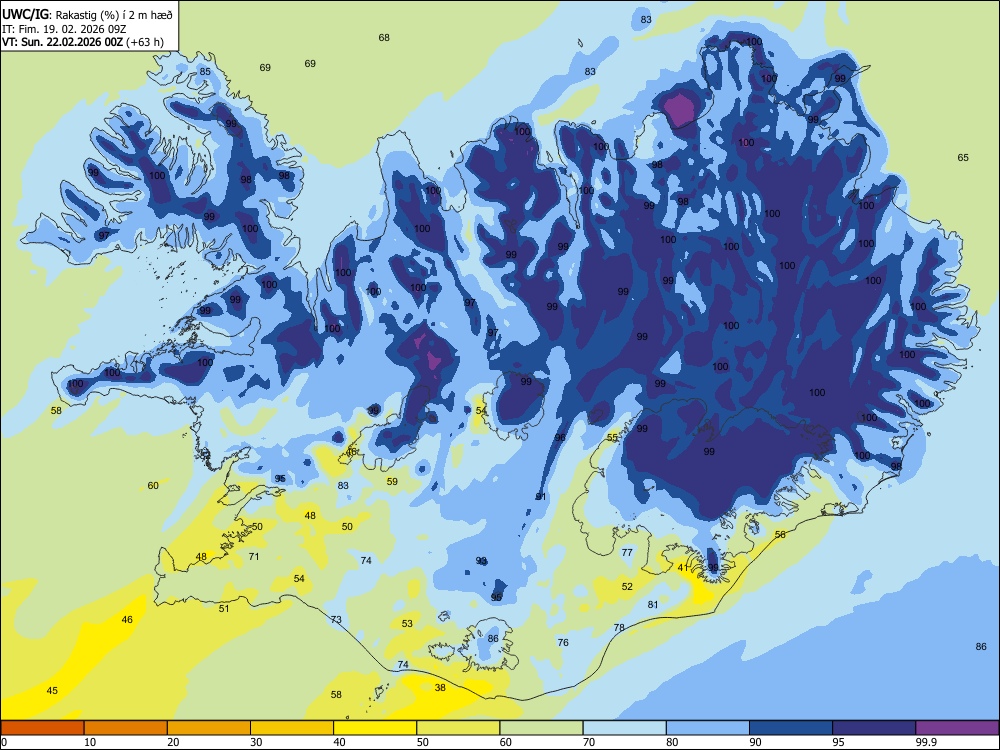This screenshot has height=750, width=1000.
Task: Click the humidity value 55 on the map
Action: click(x=612, y=438)
